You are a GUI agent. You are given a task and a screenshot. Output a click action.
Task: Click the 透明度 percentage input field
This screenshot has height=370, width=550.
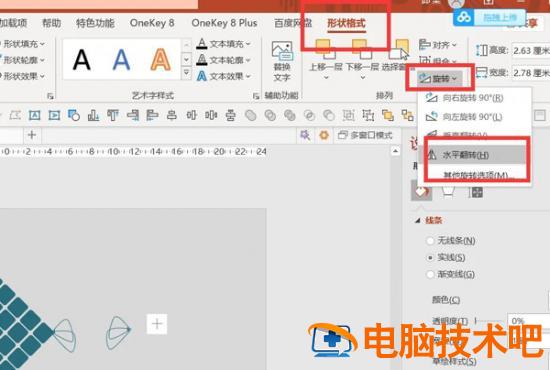529,321
